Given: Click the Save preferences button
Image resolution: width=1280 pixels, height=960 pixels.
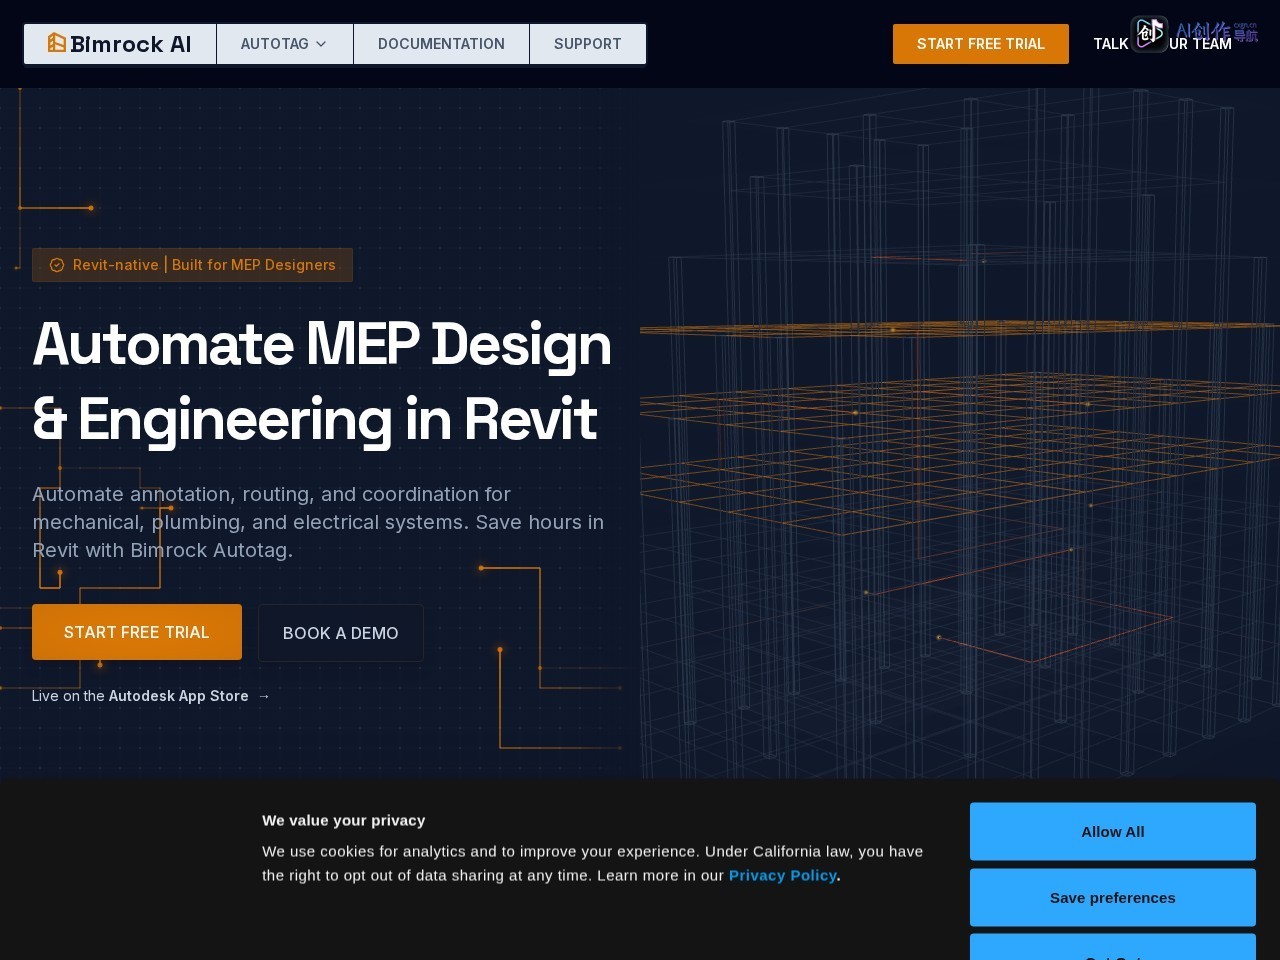Looking at the screenshot, I should tap(1113, 897).
